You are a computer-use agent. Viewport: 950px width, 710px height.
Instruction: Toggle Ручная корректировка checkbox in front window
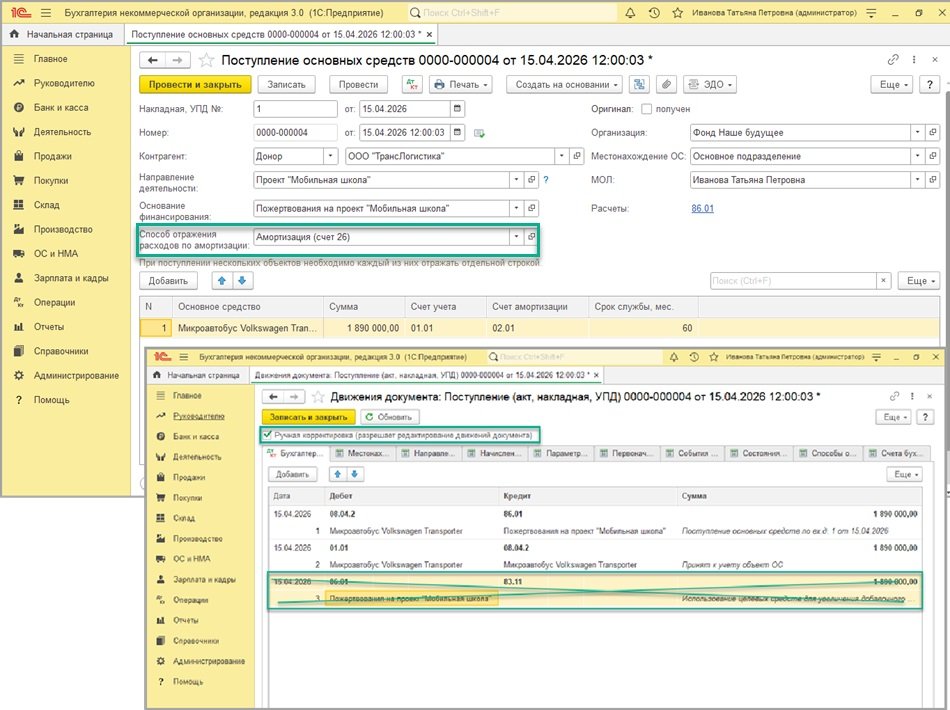[x=267, y=434]
